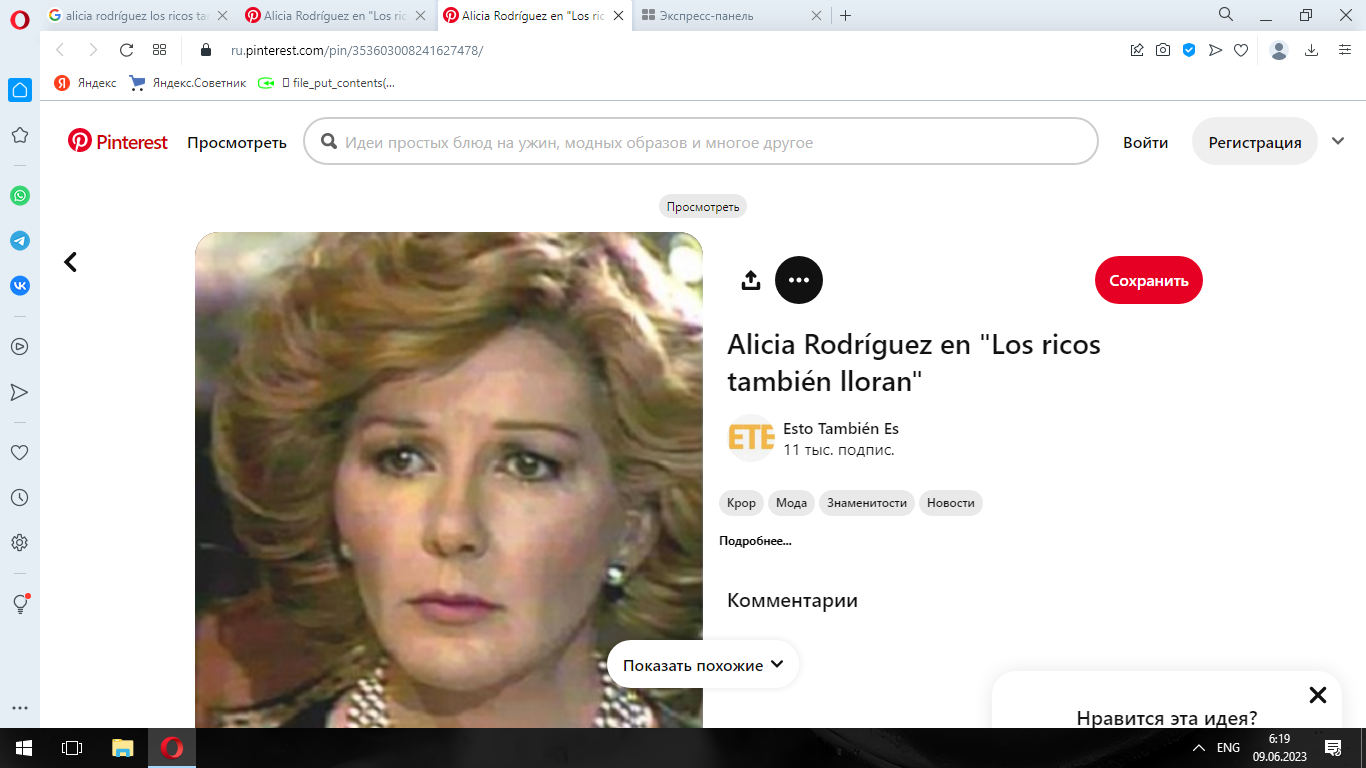Image resolution: width=1366 pixels, height=768 pixels.
Task: Search tabs with the magnifier icon
Action: (x=1226, y=14)
